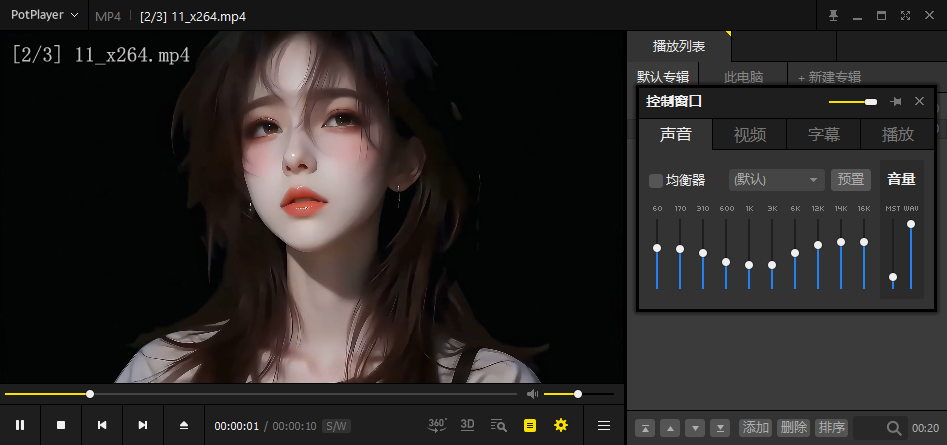Screen dimensions: 947x445
Task: Switch to the 字幕 tab
Action: 824,134
